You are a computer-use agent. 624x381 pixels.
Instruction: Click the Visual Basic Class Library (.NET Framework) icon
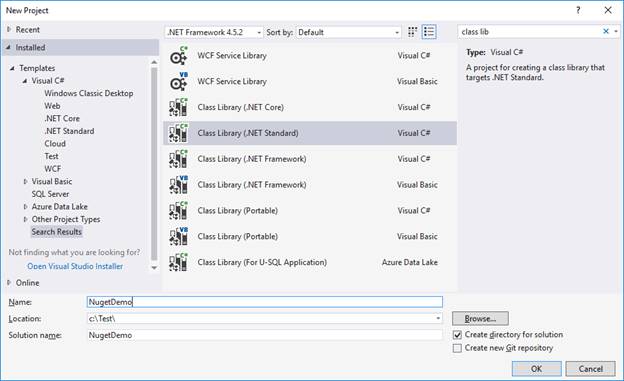coord(178,185)
